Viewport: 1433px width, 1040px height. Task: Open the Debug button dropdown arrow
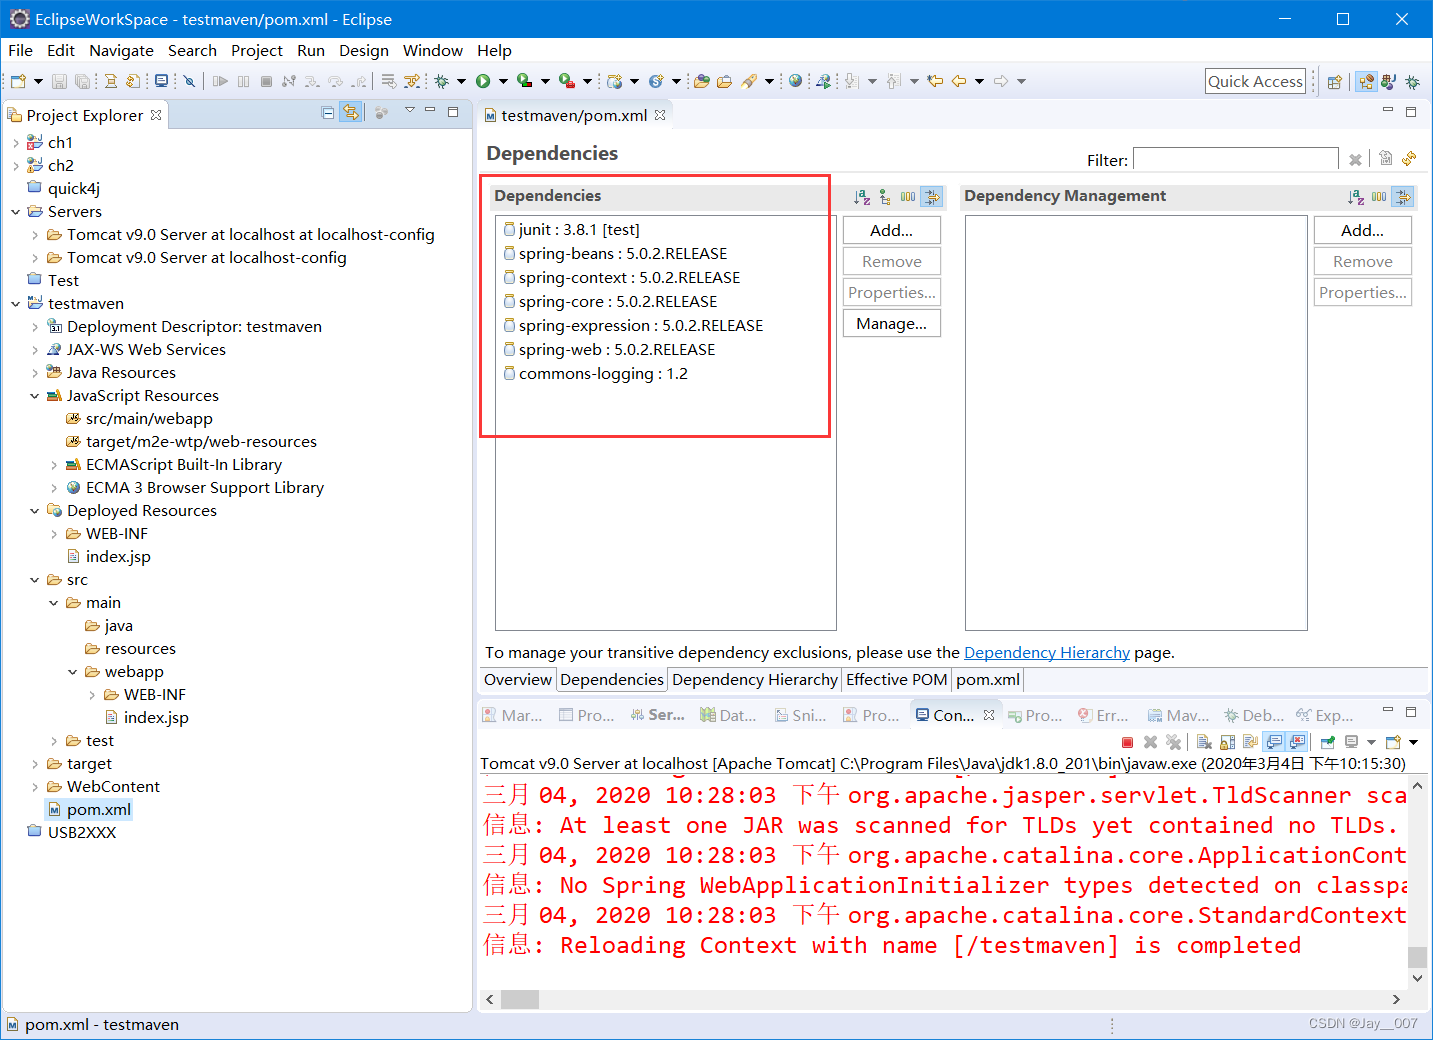[461, 81]
